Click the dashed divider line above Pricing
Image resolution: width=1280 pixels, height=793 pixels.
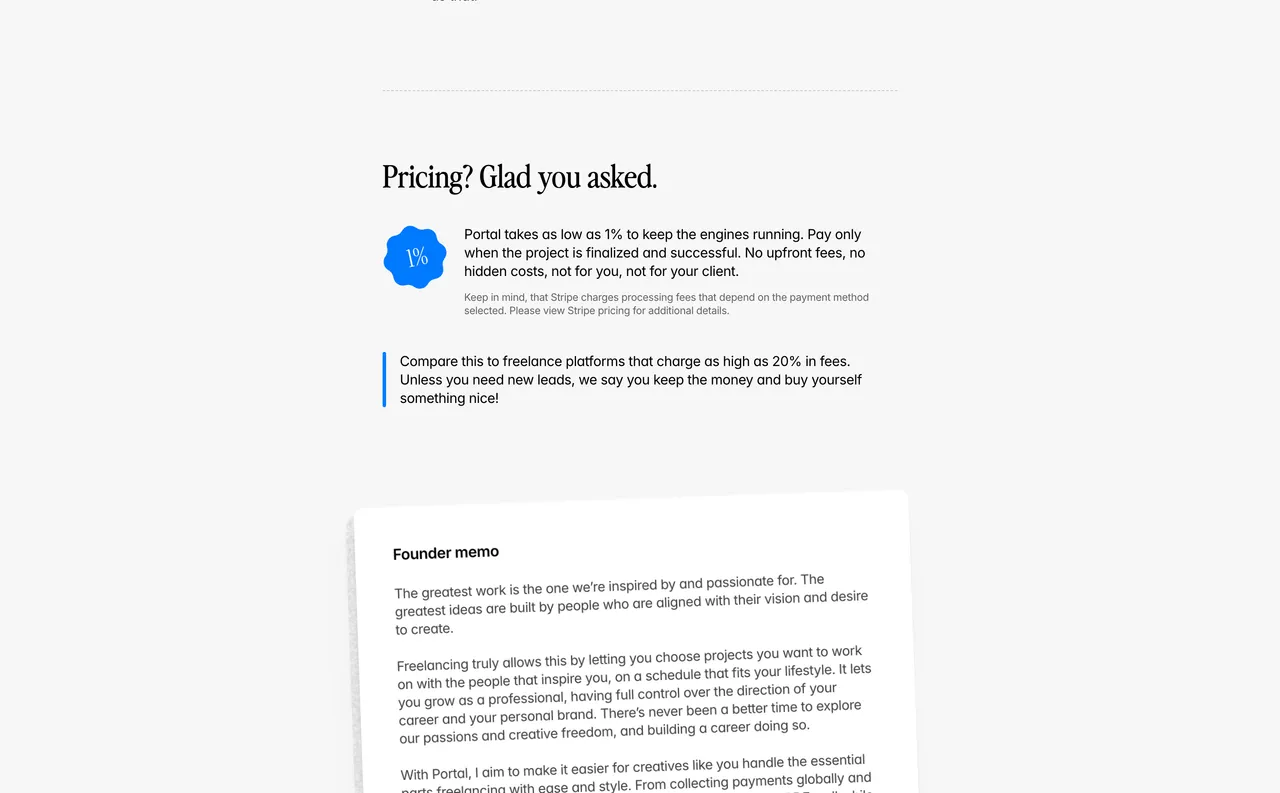640,91
